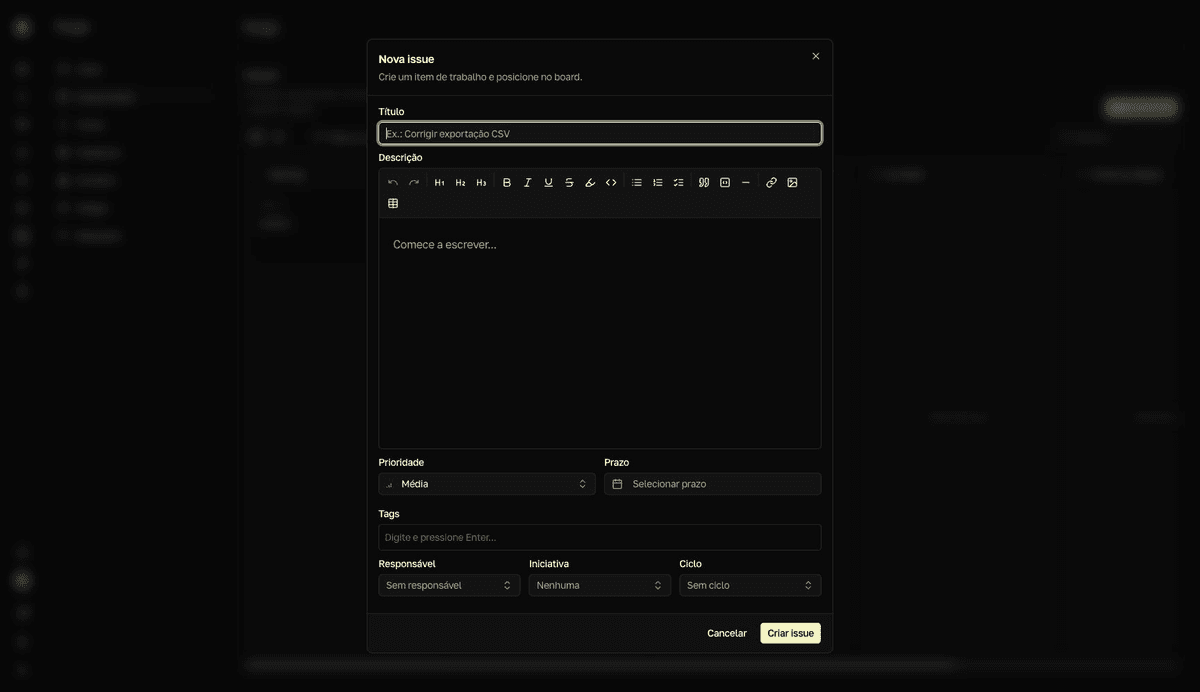The image size is (1200, 692).
Task: Toggle bold formatting
Action: (x=507, y=183)
